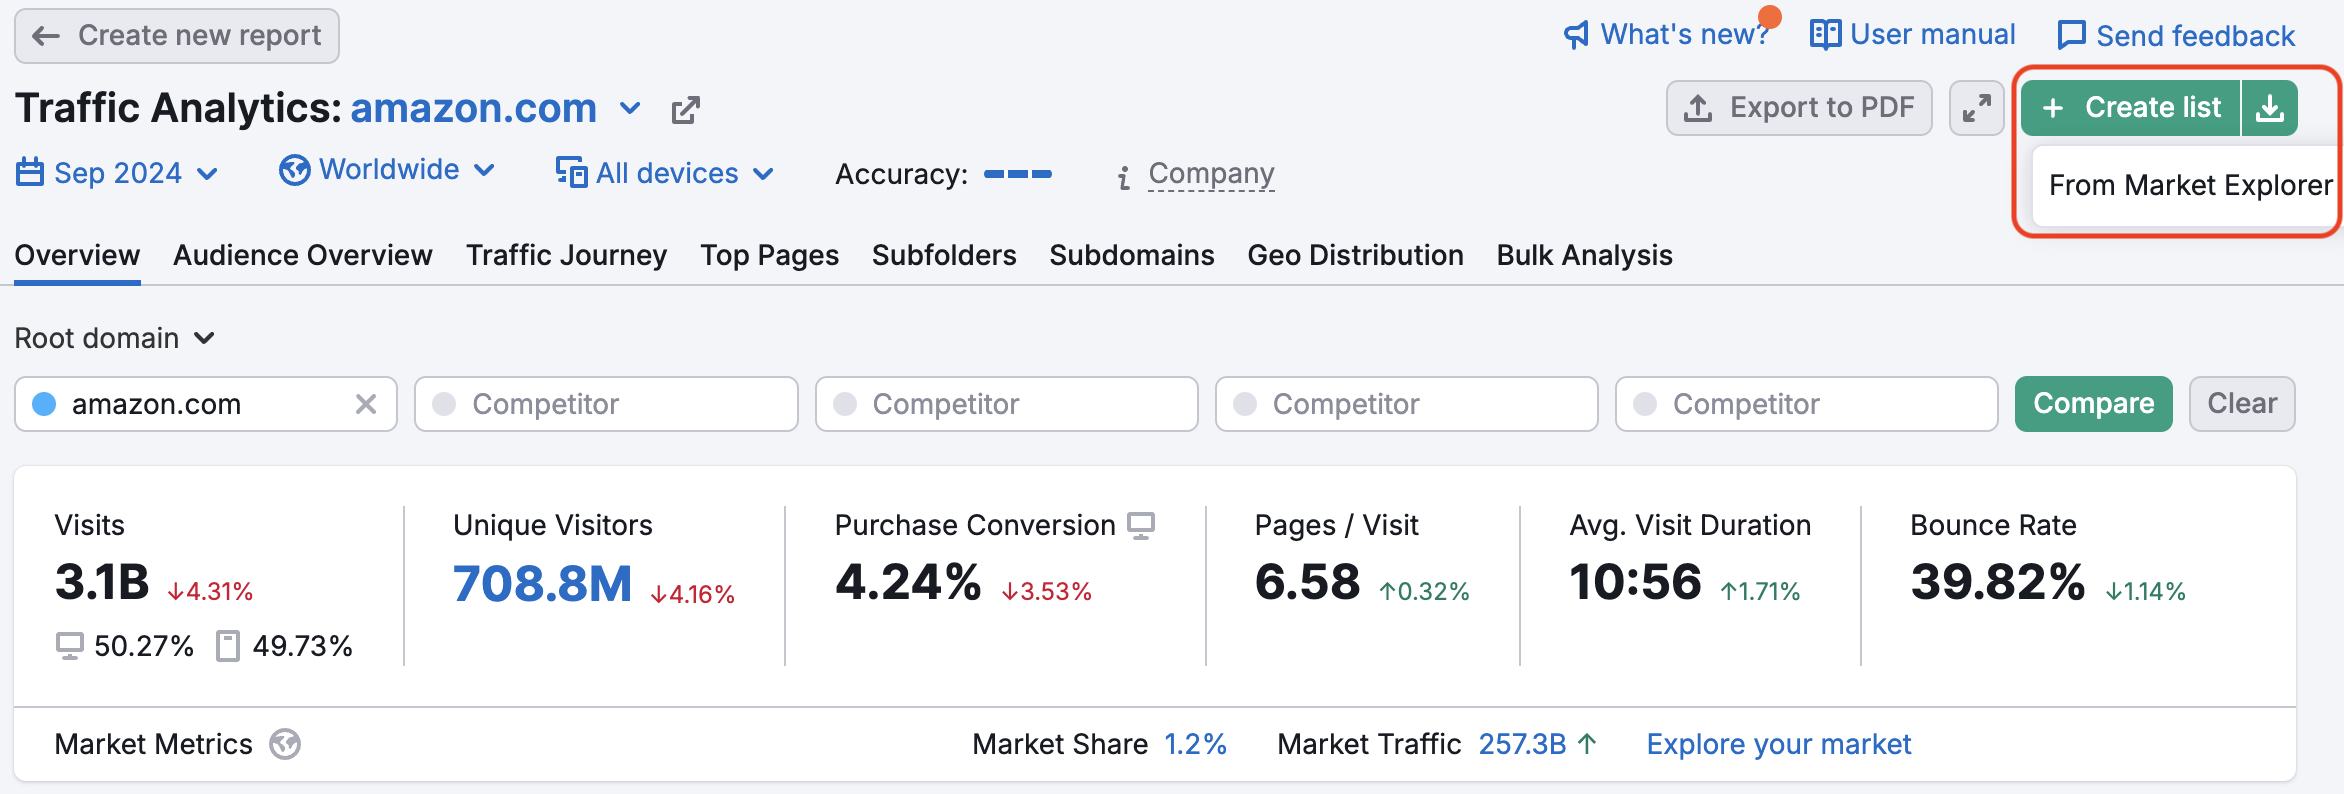2344x794 pixels.
Task: Expand the amazon.com domain chevron dropdown
Action: (x=630, y=108)
